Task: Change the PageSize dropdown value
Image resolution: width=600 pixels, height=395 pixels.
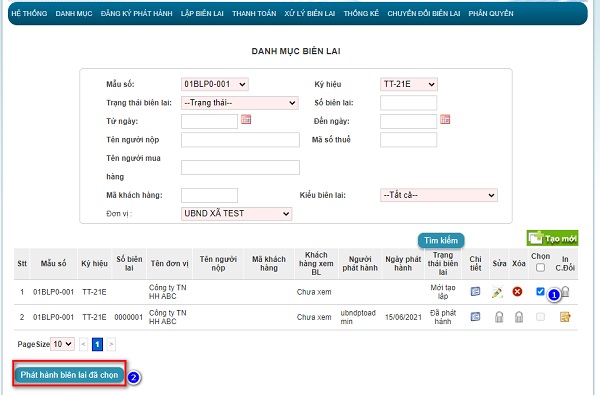Action: point(63,344)
